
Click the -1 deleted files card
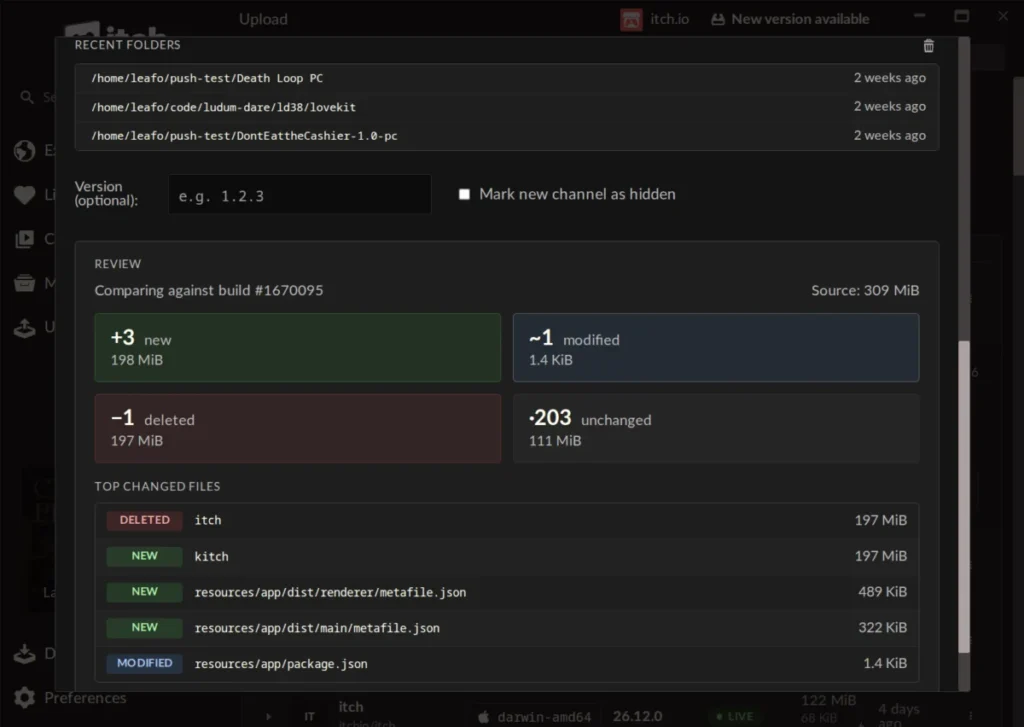(298, 428)
